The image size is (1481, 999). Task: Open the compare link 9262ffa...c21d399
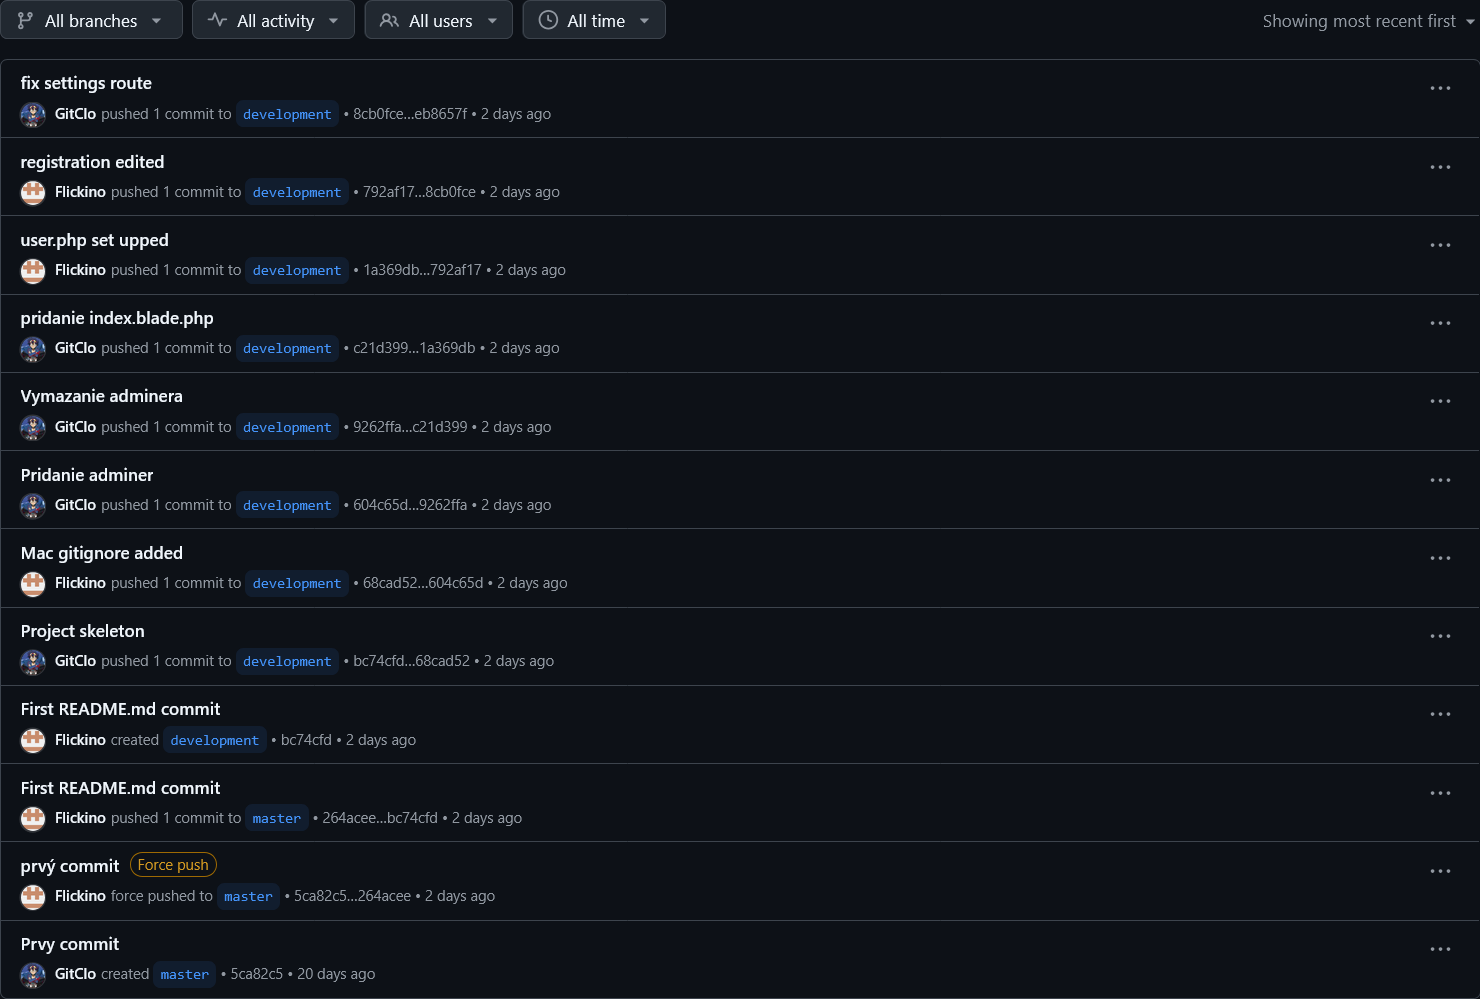point(410,427)
